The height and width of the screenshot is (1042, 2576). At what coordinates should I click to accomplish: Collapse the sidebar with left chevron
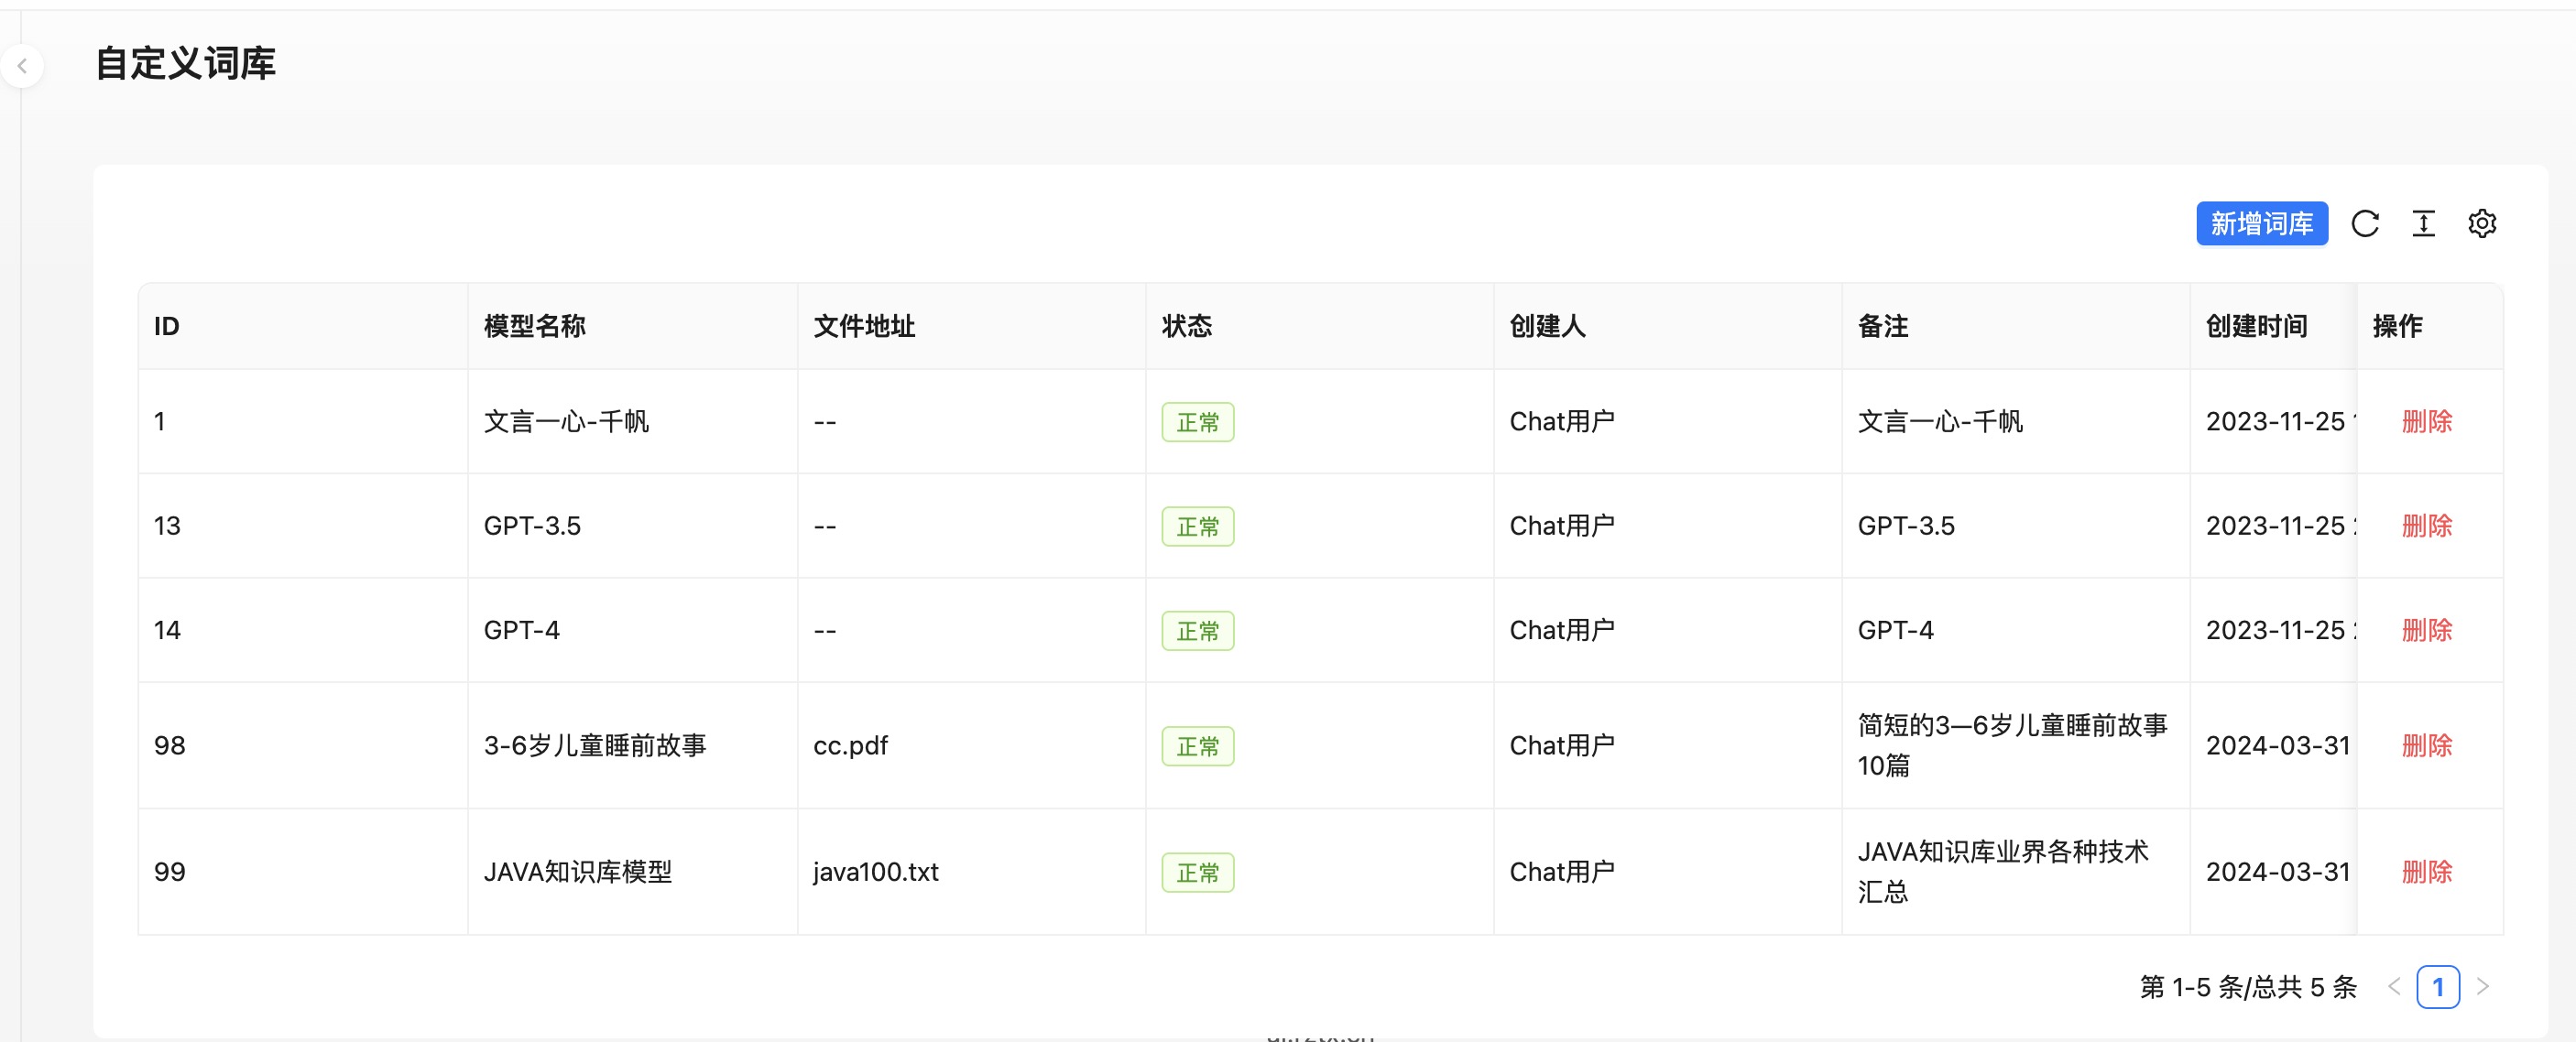22,67
